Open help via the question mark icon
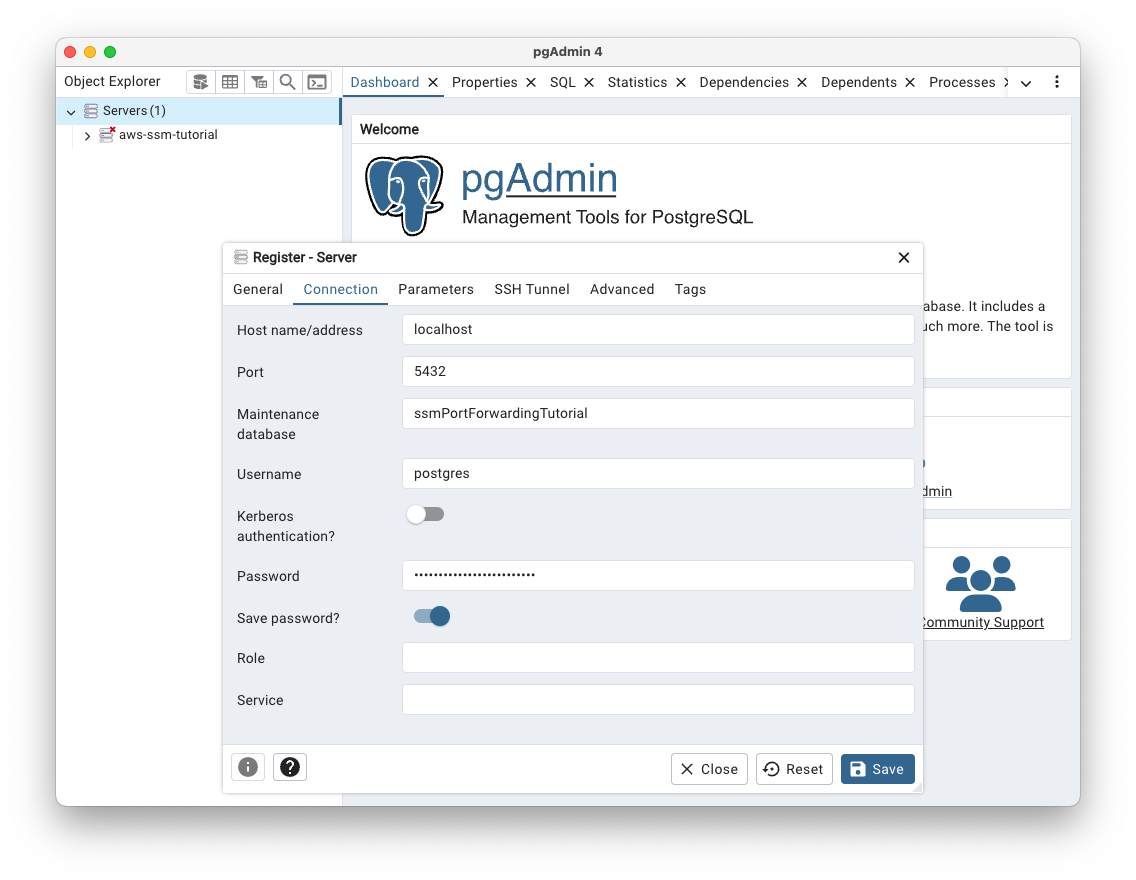The height and width of the screenshot is (880, 1136). pos(290,767)
